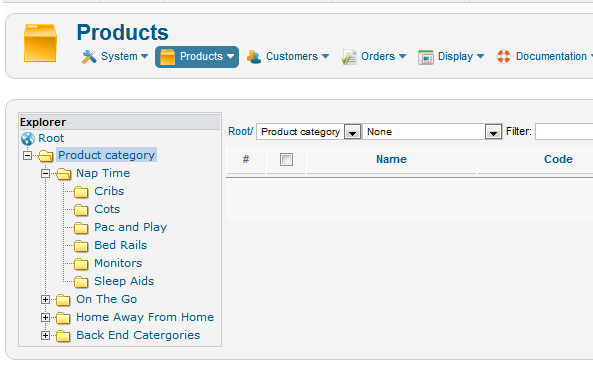Screen dimensions: 593x369
Task: Select the Cots category
Action: point(107,209)
